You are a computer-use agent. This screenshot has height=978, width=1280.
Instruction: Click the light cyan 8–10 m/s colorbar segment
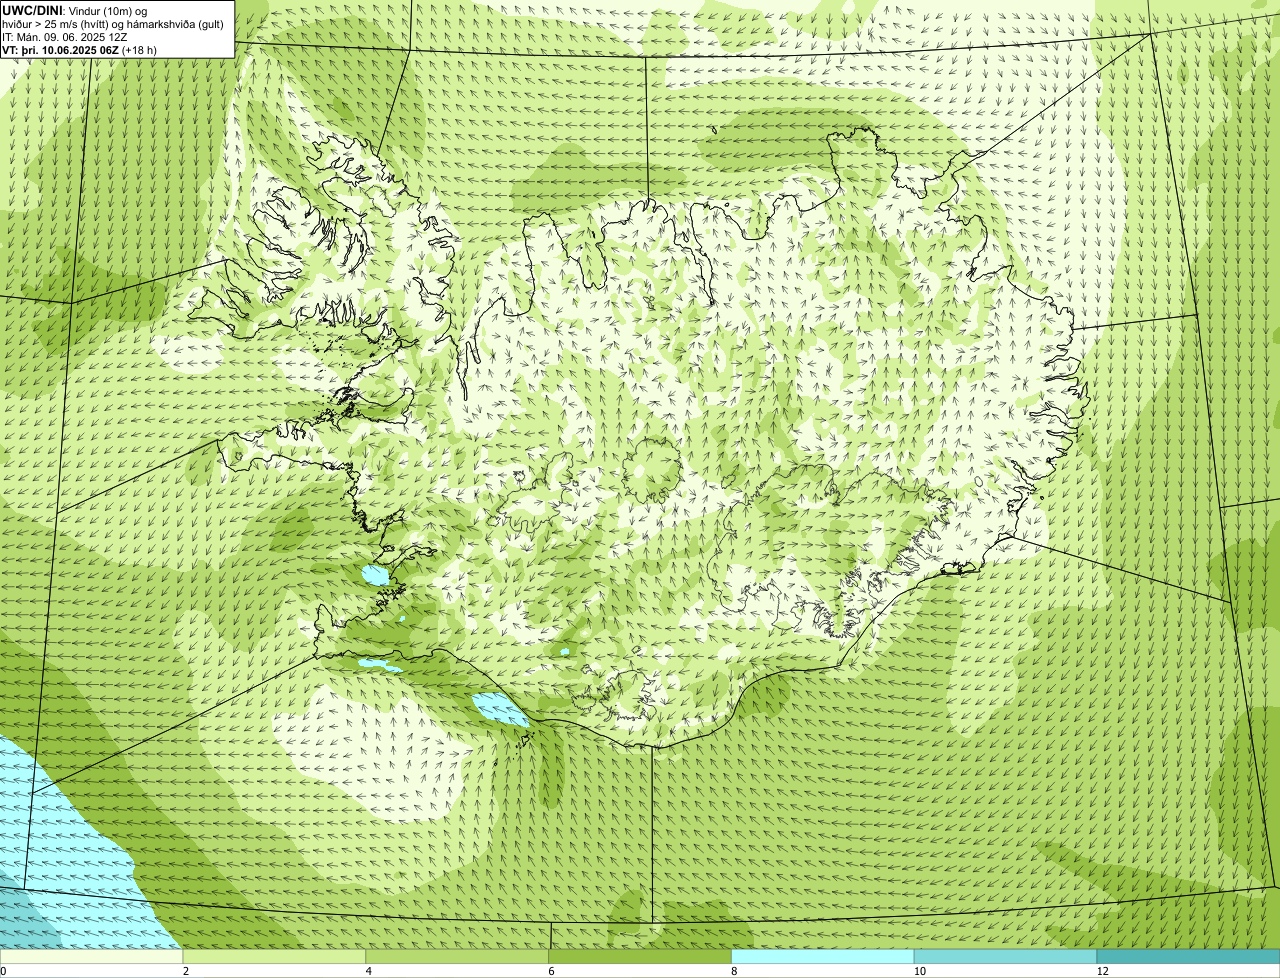click(x=823, y=957)
